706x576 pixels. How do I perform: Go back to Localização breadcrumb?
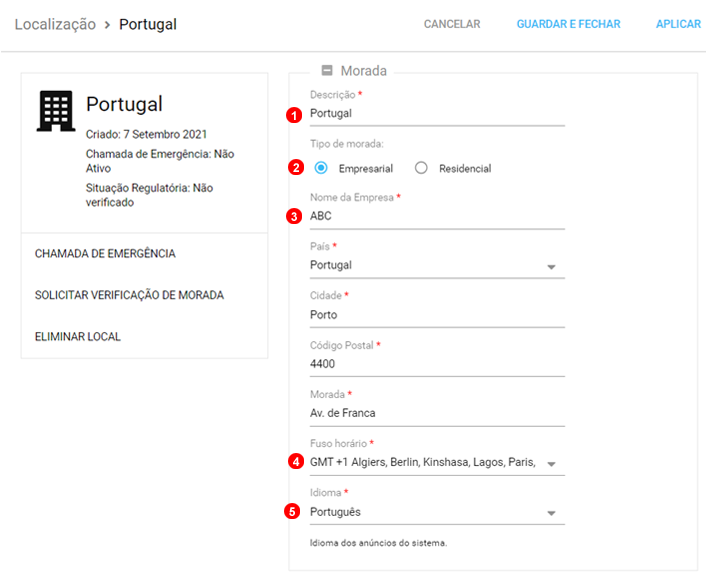(55, 24)
